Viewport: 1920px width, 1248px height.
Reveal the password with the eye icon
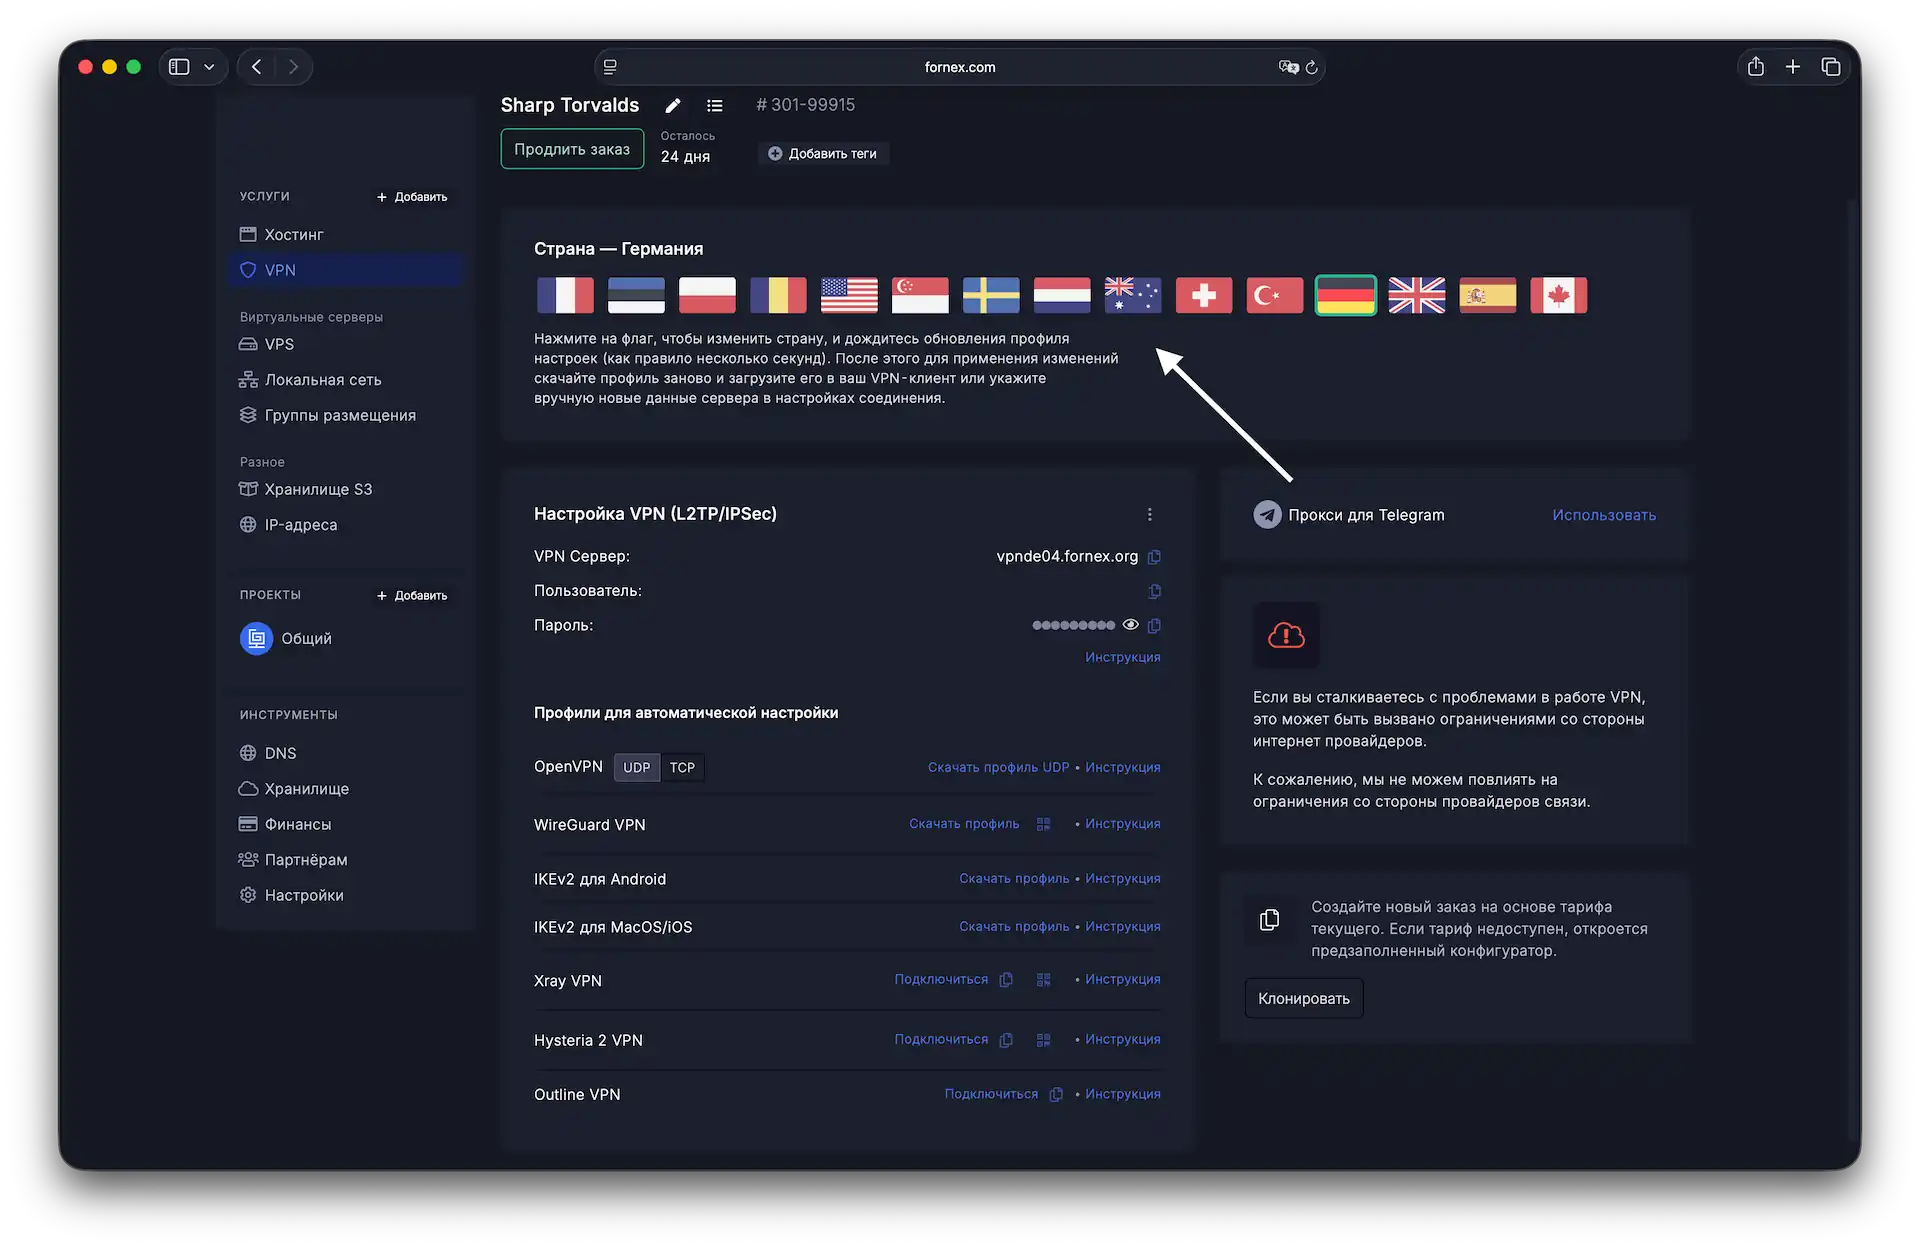[x=1130, y=625]
